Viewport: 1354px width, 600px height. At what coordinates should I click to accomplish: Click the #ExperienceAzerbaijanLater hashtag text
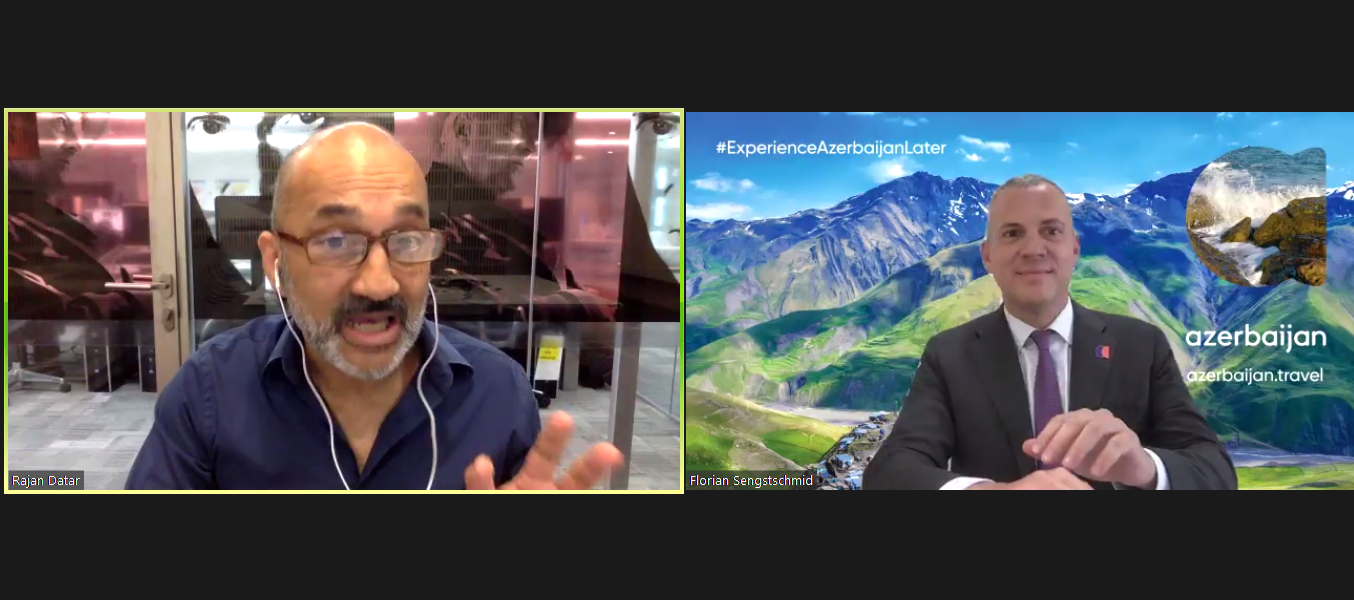coord(831,148)
